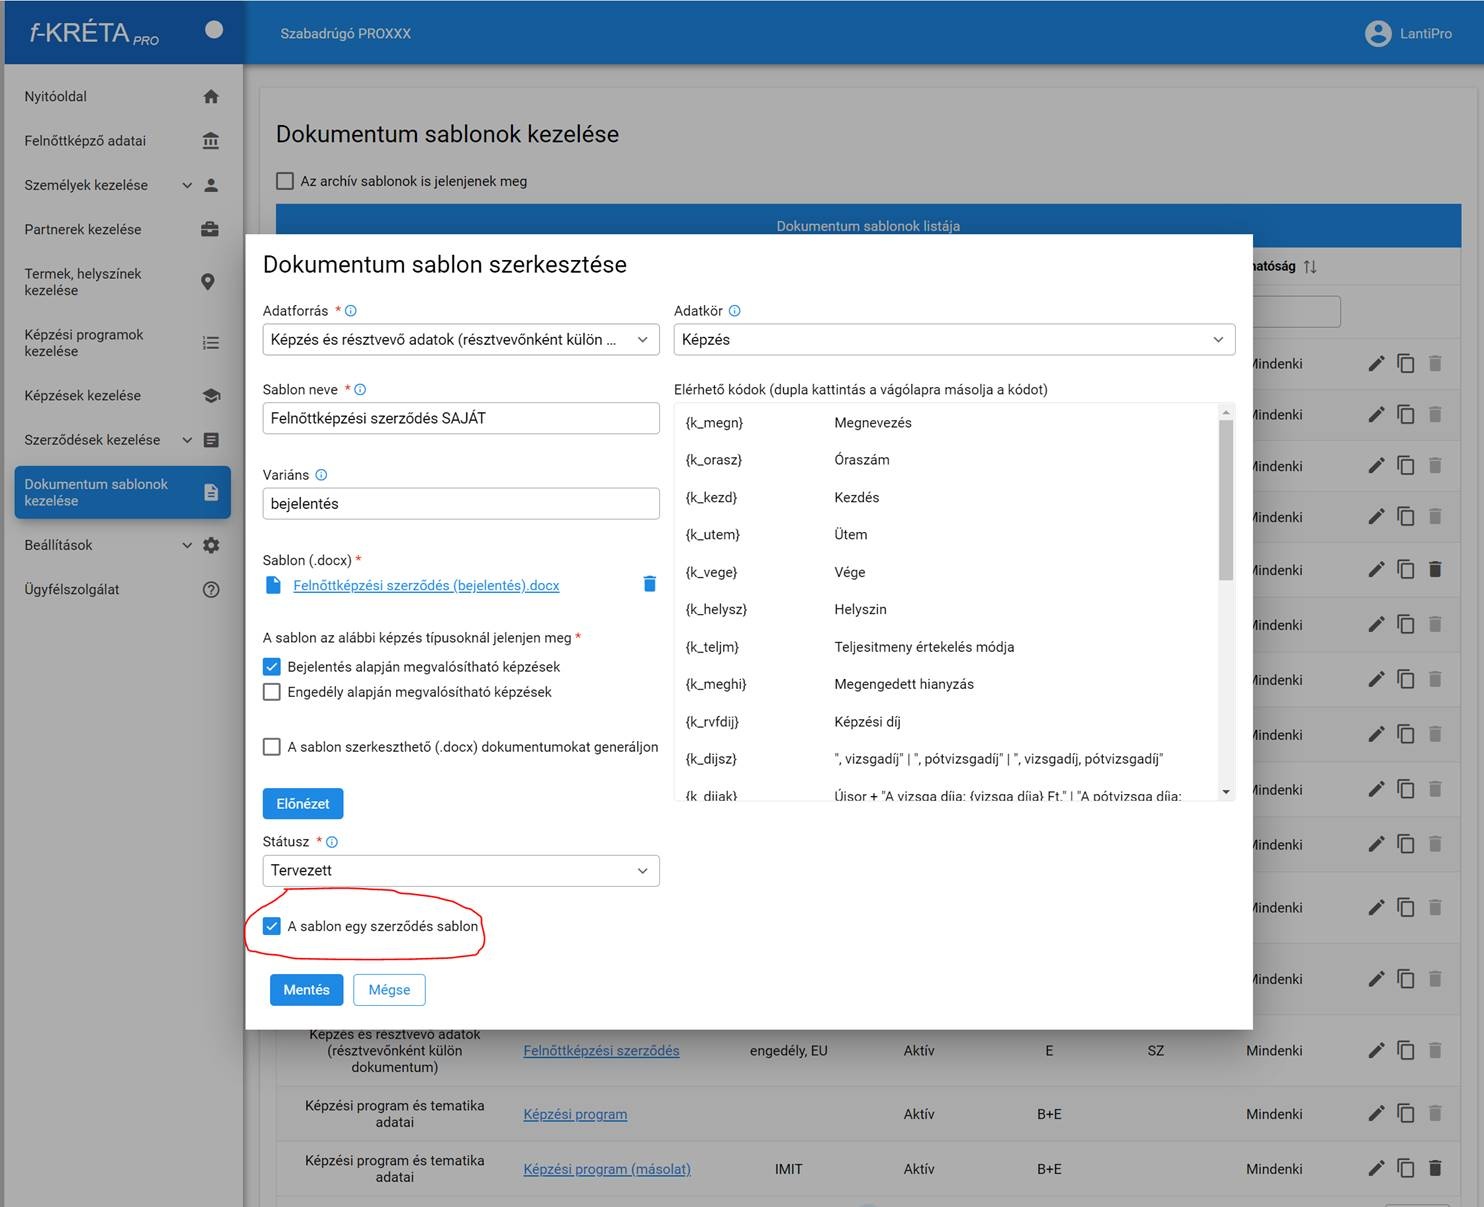Open Partnerek kezelése menu item
This screenshot has height=1207, width=1484.
click(123, 229)
